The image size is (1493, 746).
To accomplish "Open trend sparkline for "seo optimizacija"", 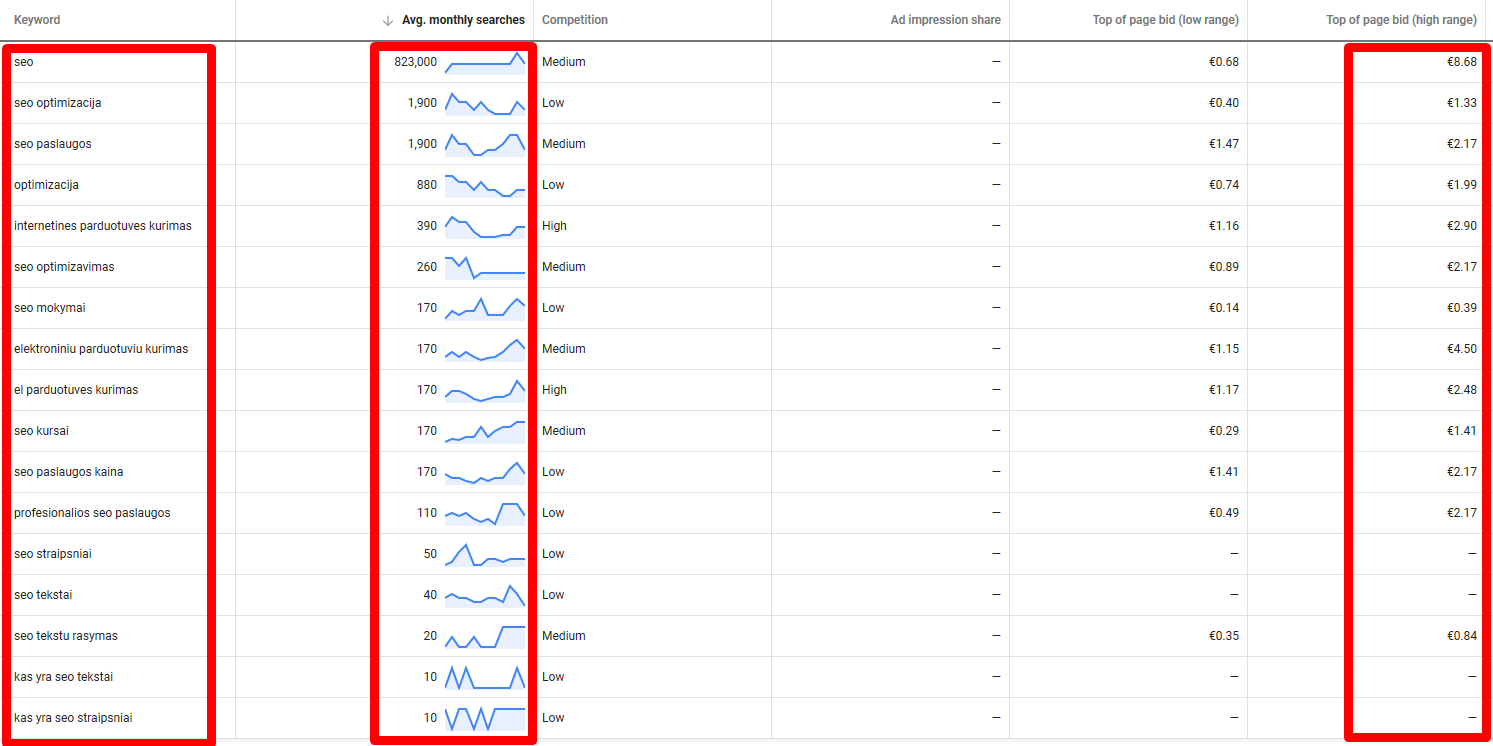I will 485,104.
